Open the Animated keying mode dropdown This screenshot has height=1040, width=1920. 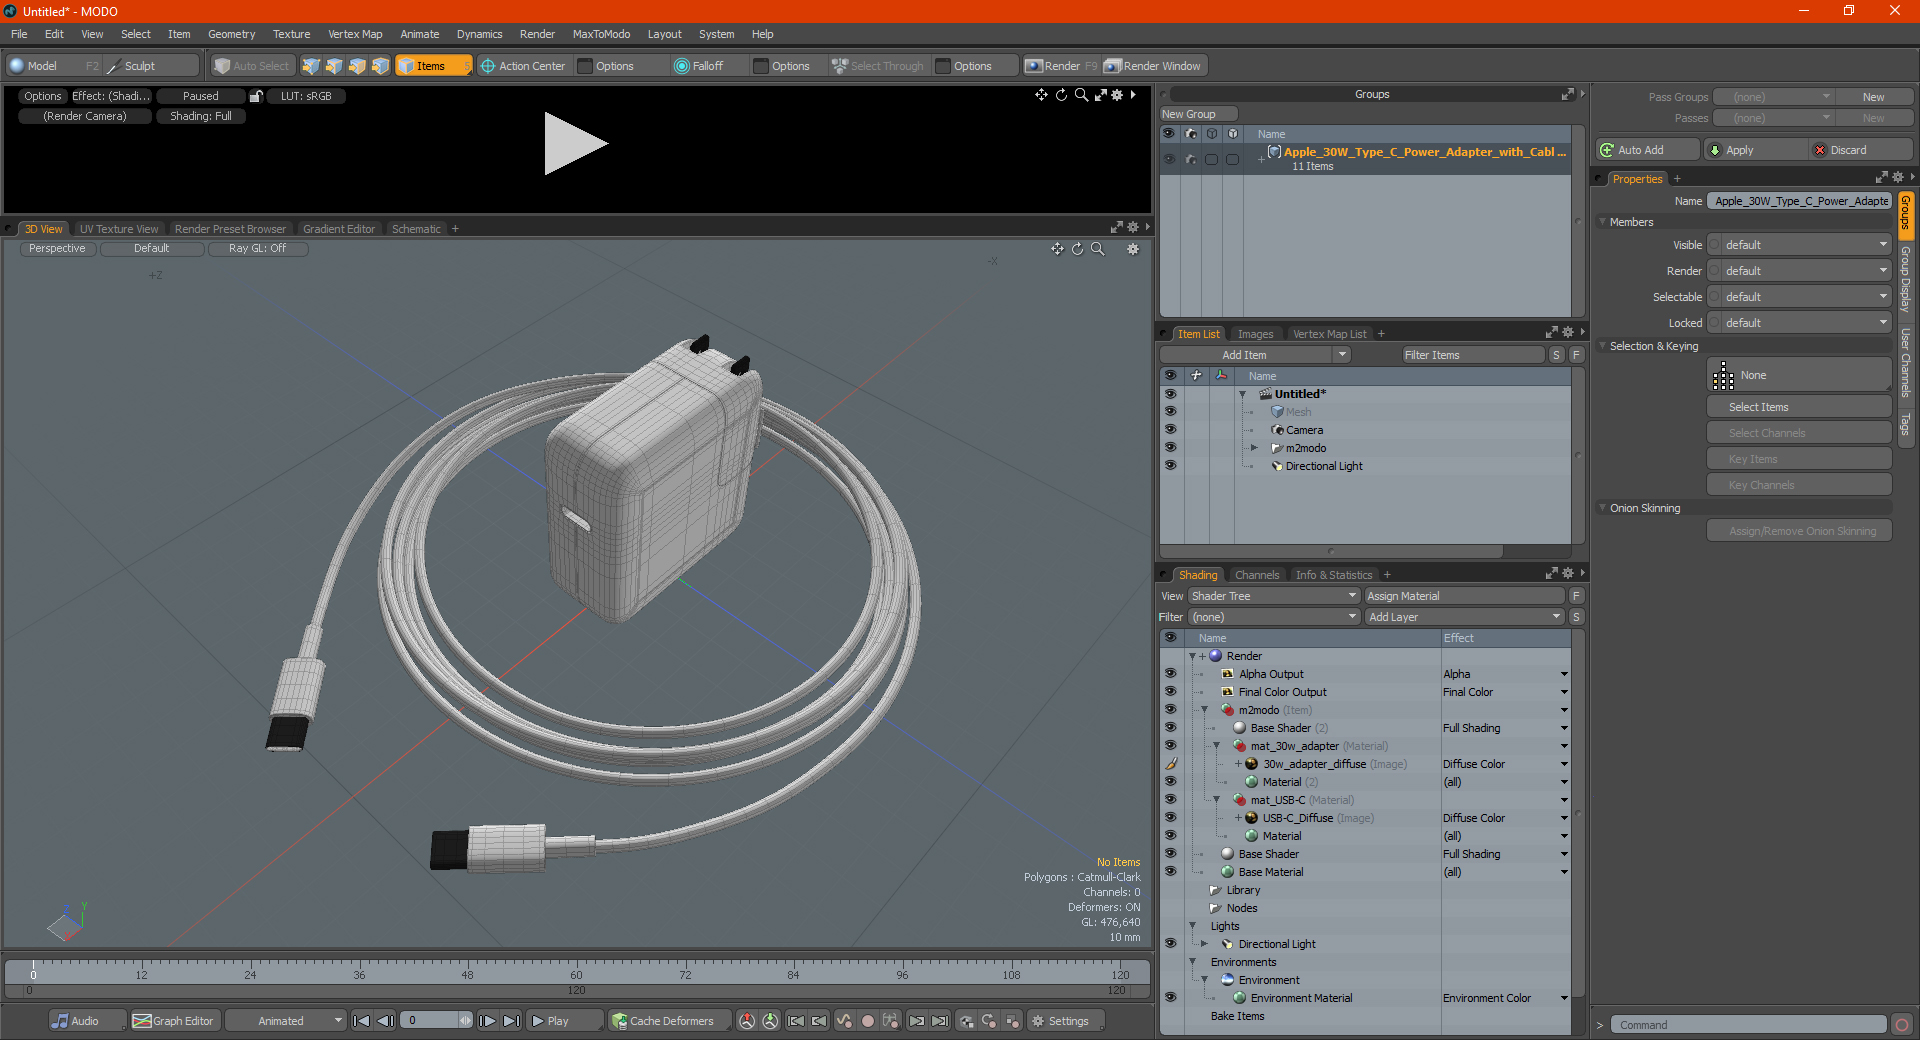pyautogui.click(x=285, y=1021)
